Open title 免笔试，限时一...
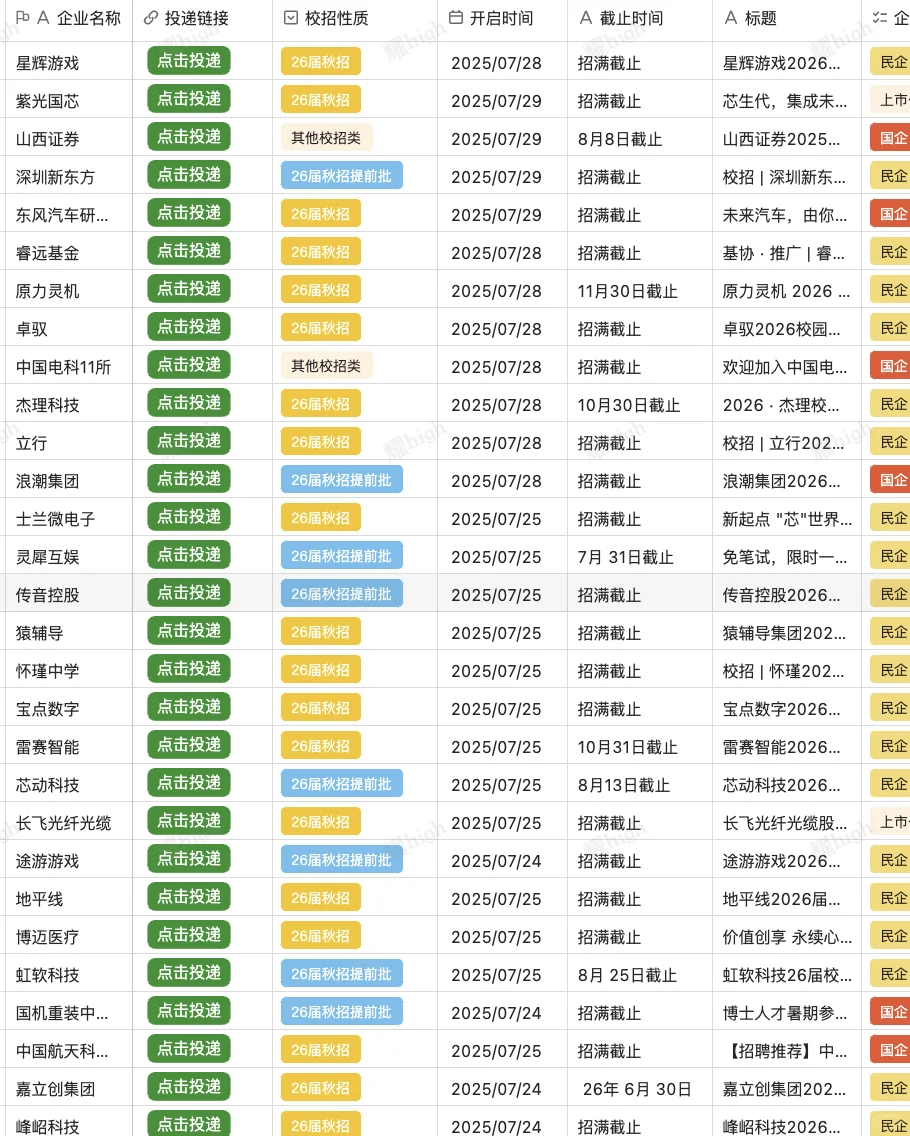 coord(785,557)
